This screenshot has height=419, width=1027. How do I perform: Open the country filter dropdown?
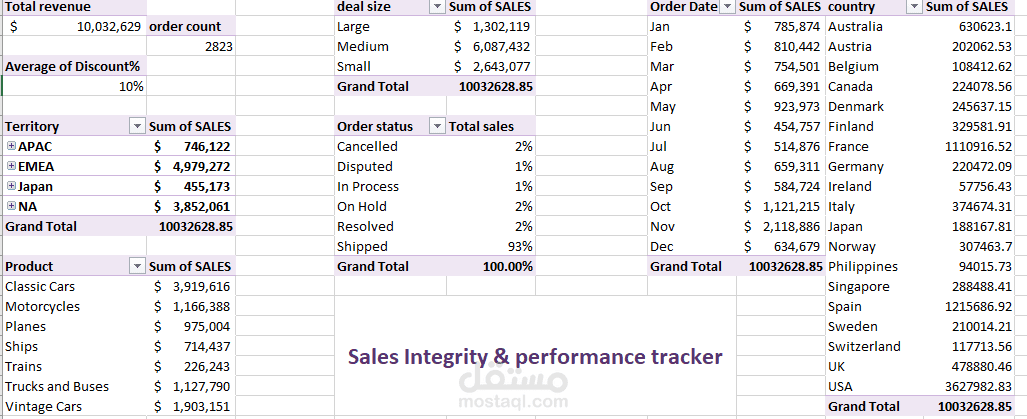coord(914,7)
